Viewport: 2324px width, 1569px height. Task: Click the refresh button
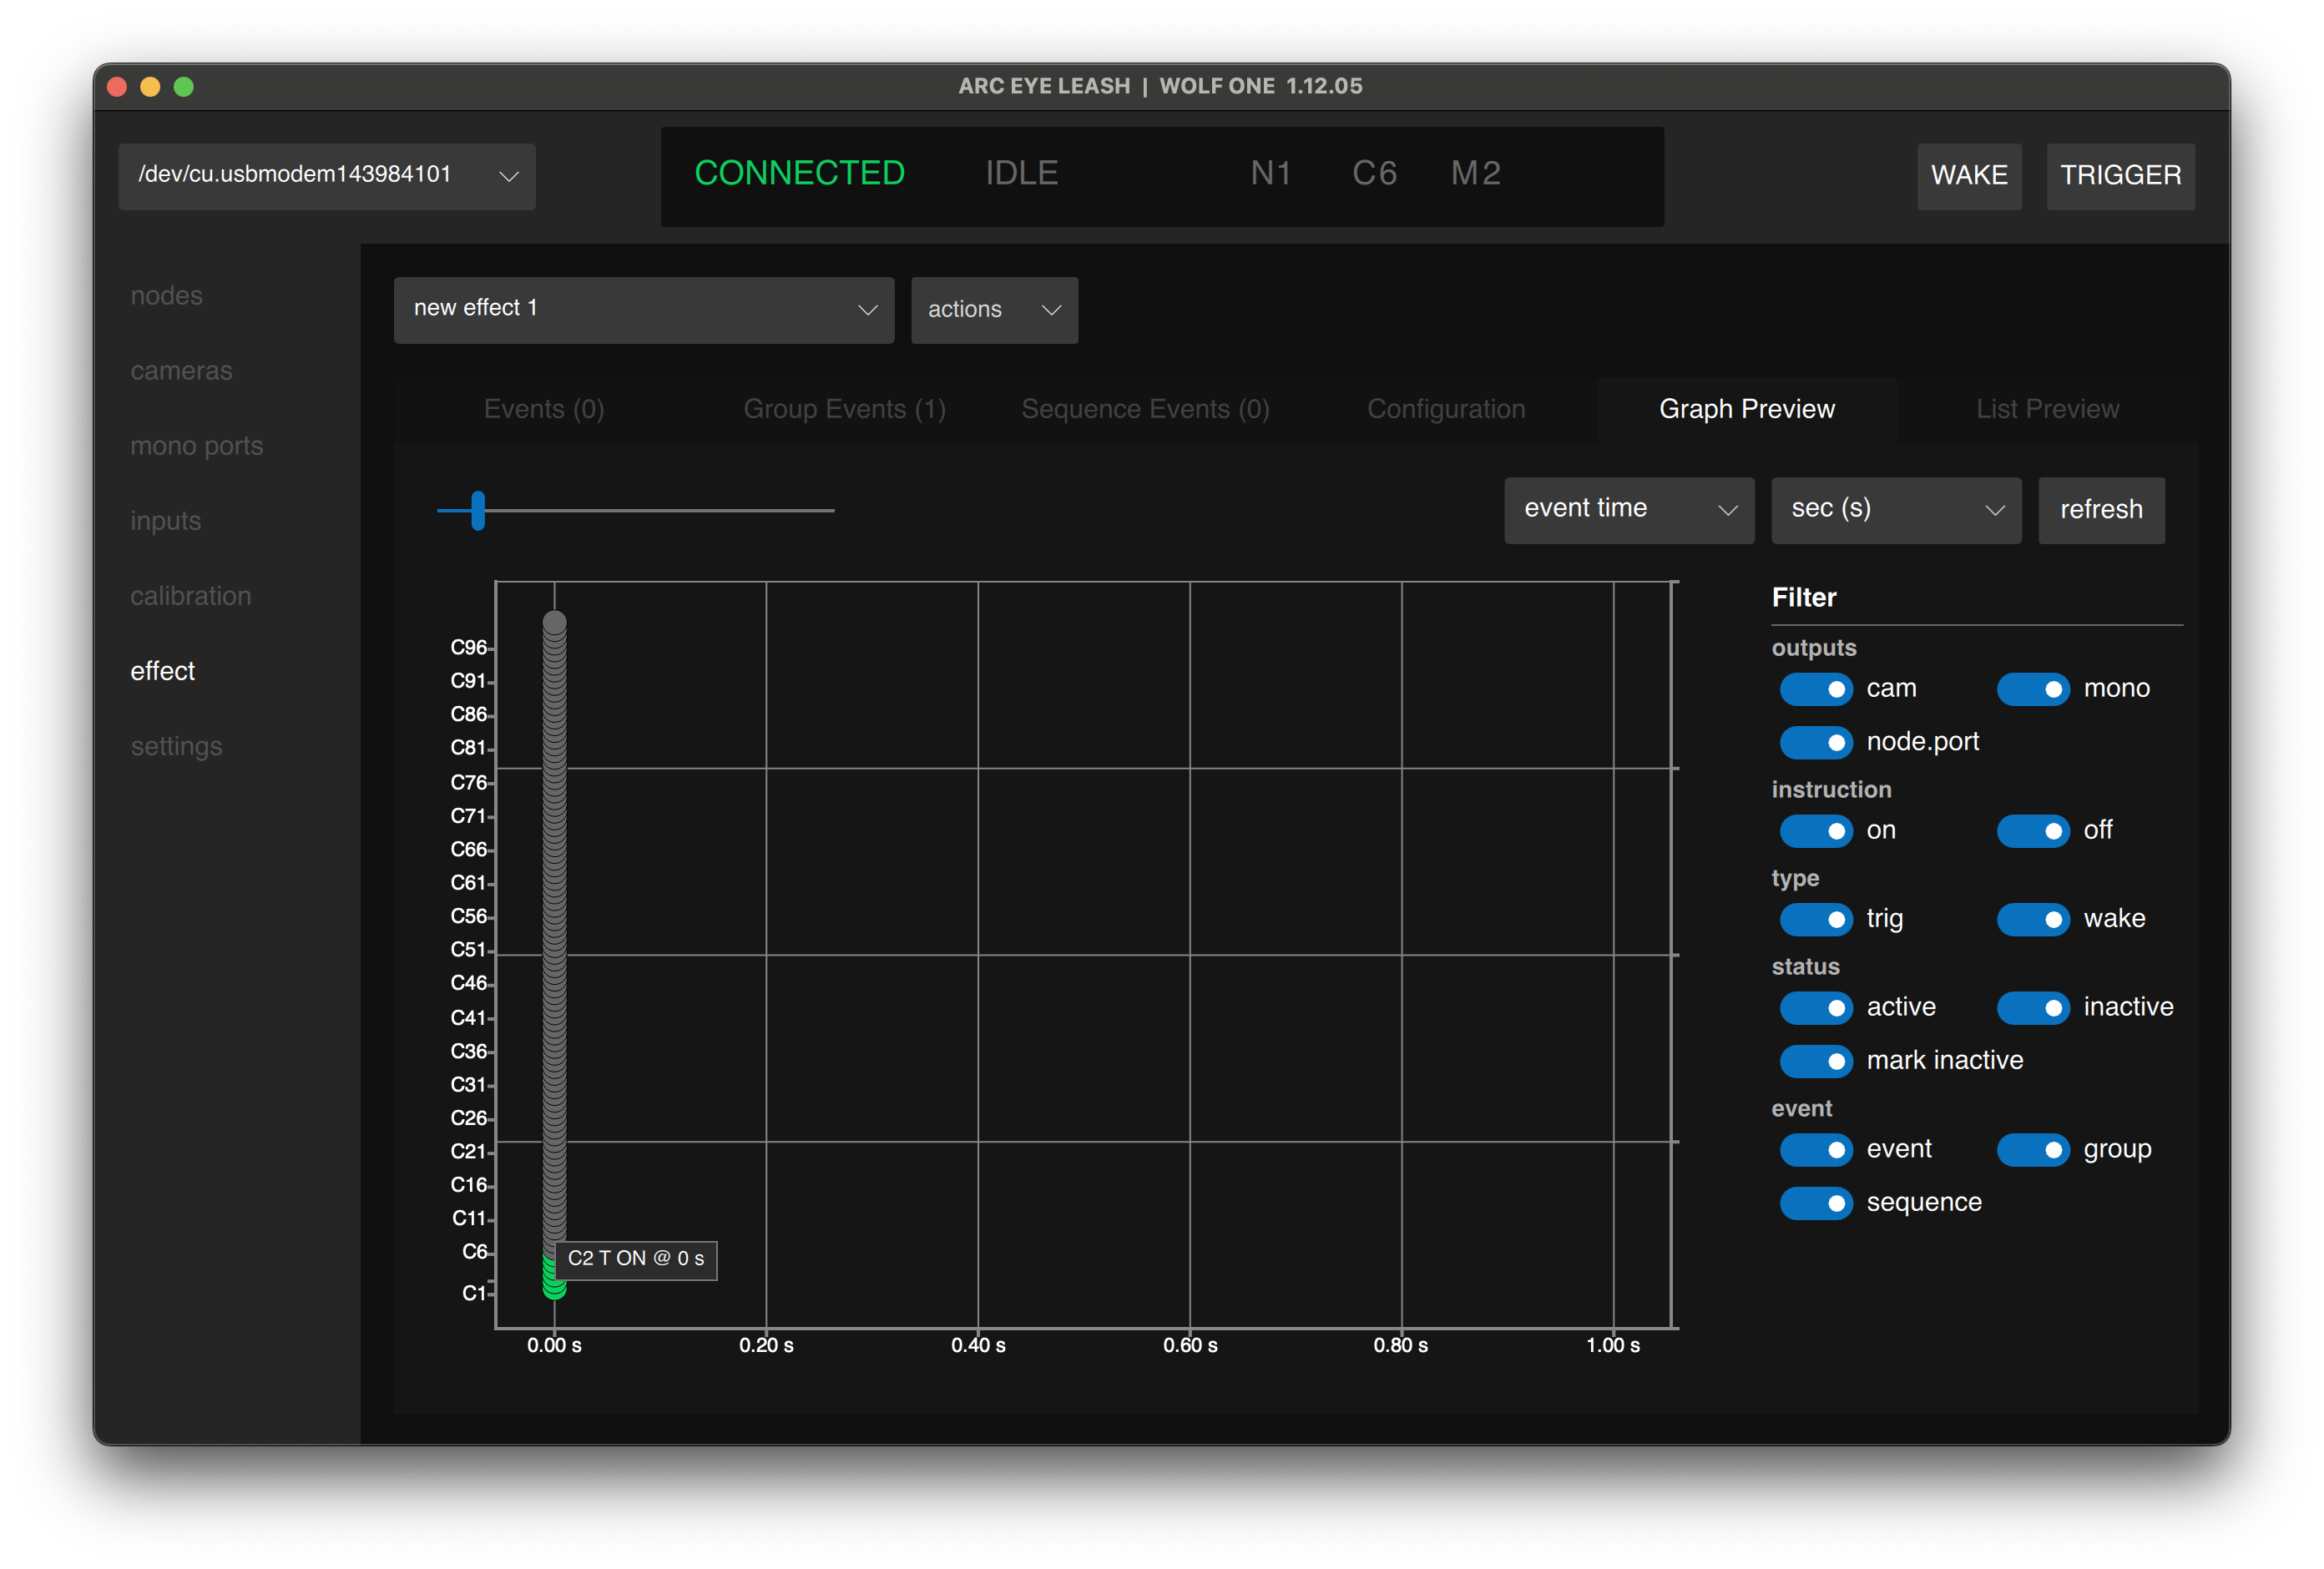(x=2100, y=510)
